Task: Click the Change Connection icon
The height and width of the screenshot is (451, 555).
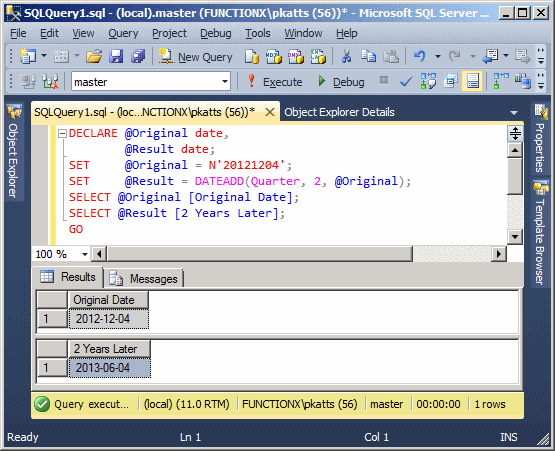Action: pos(50,82)
